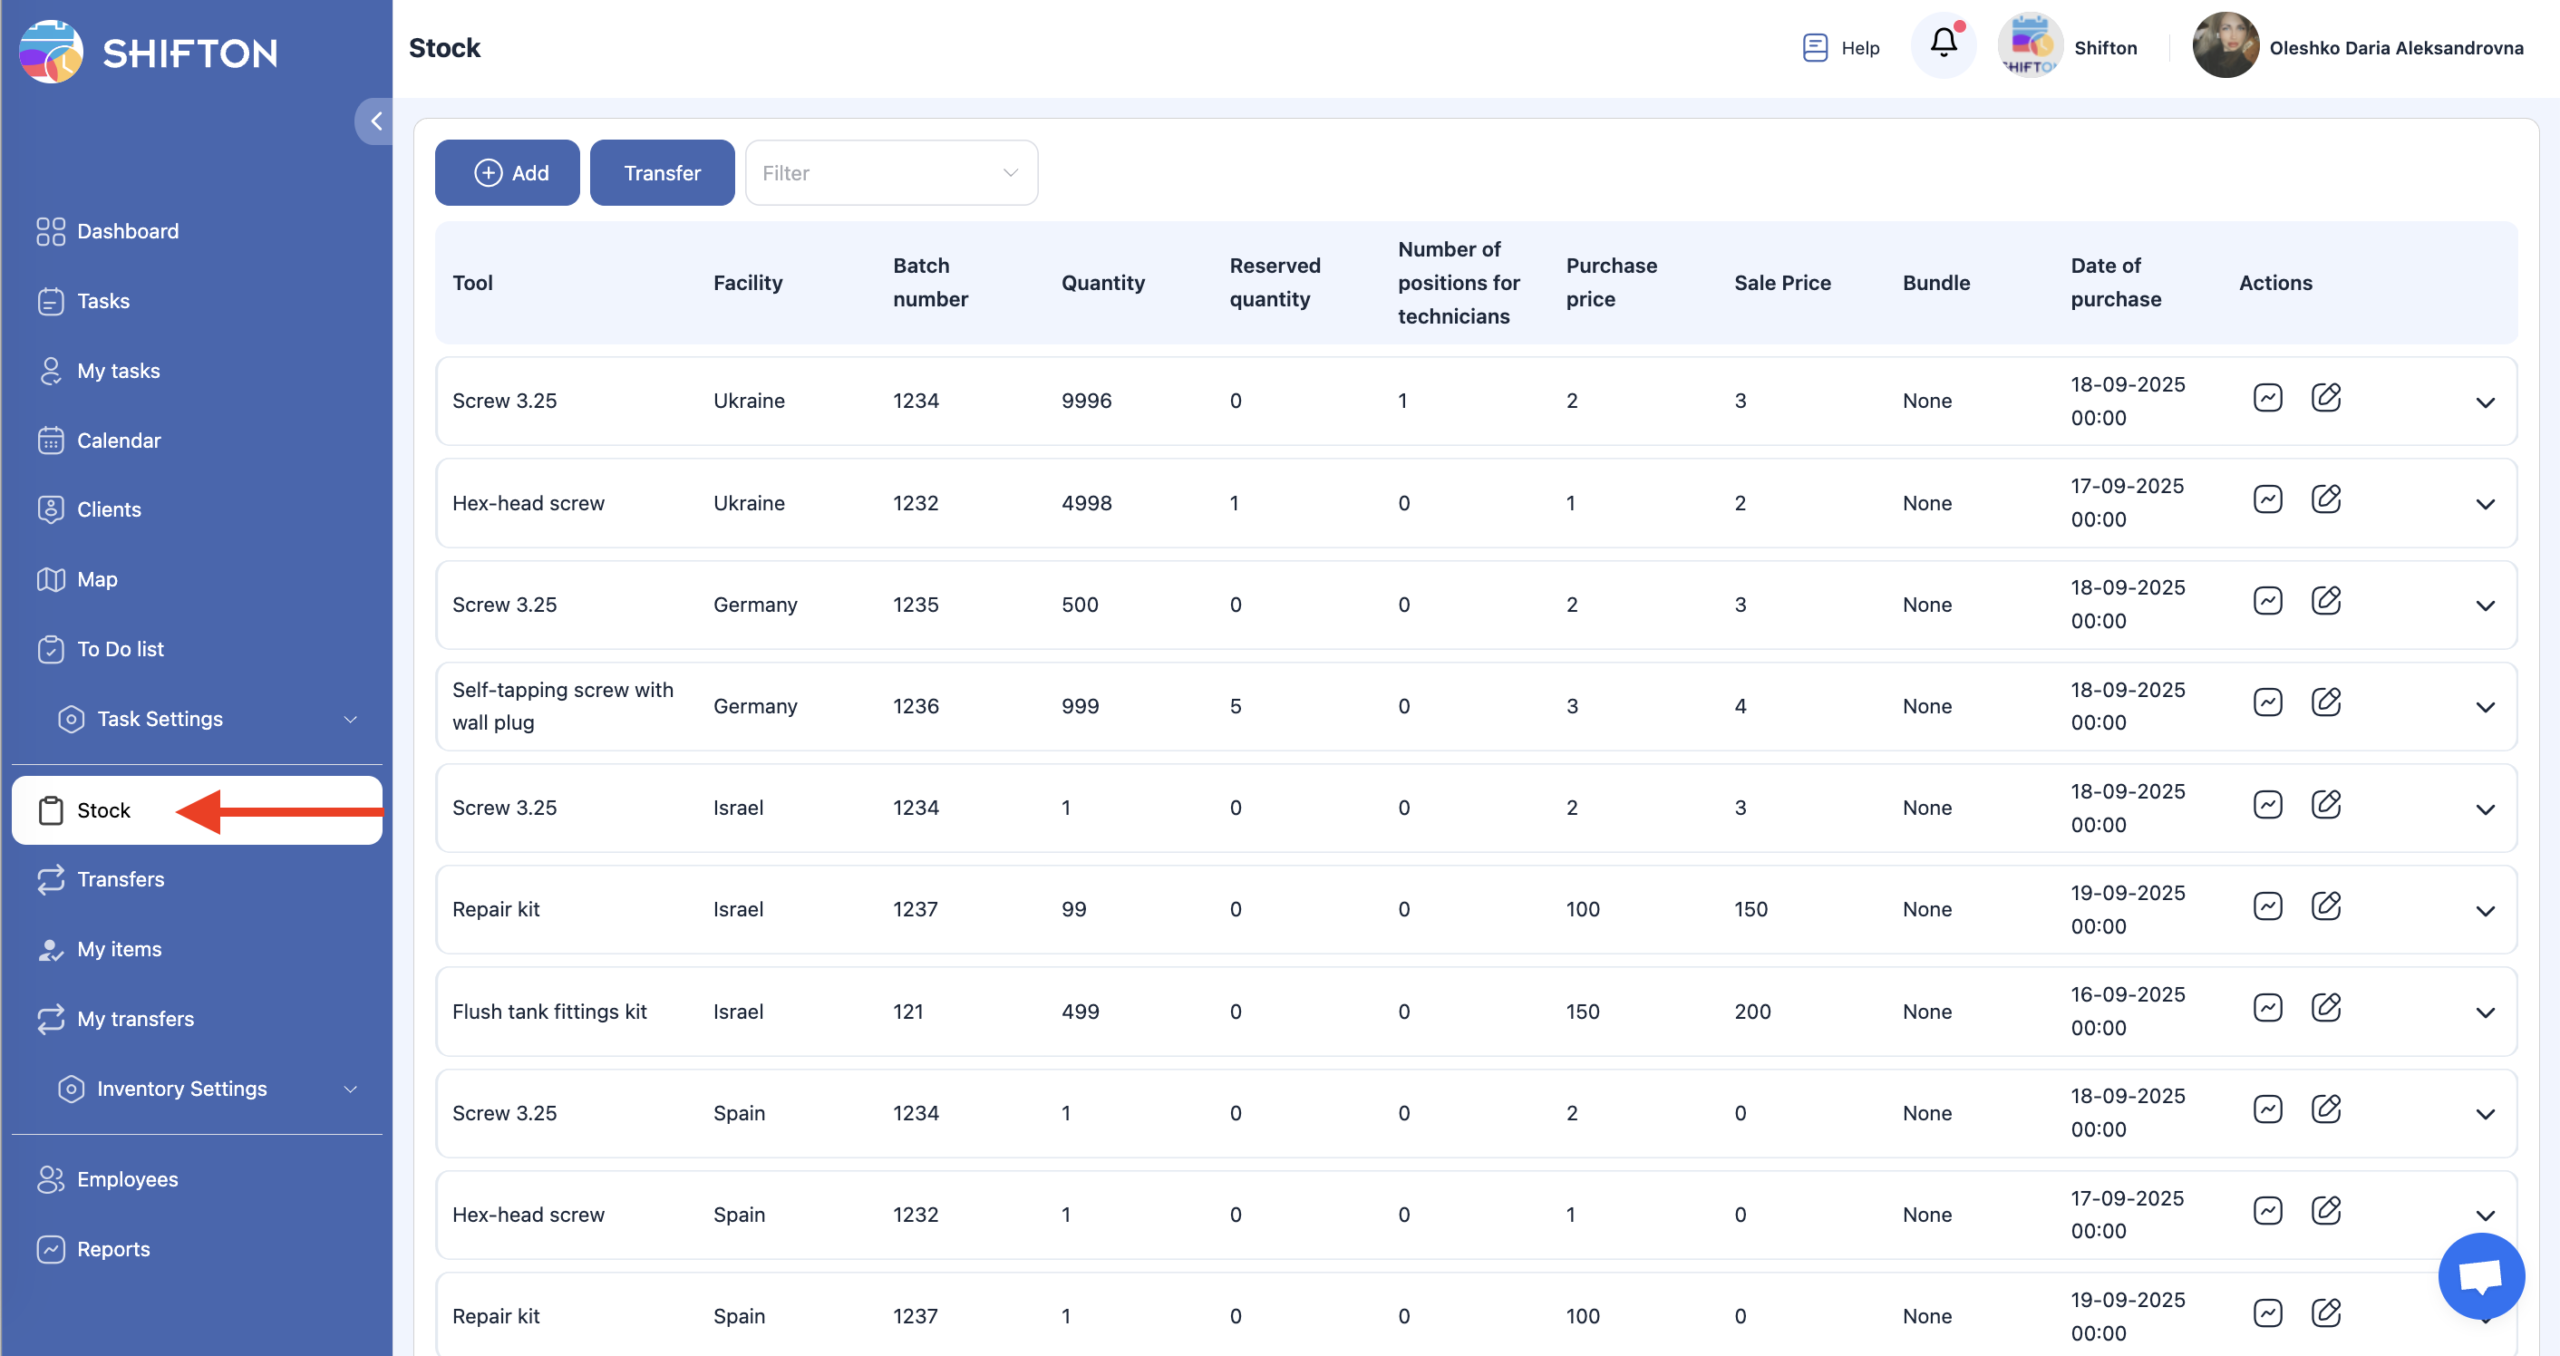
Task: Go to Transfers in the sidebar
Action: pyautogui.click(x=120, y=879)
